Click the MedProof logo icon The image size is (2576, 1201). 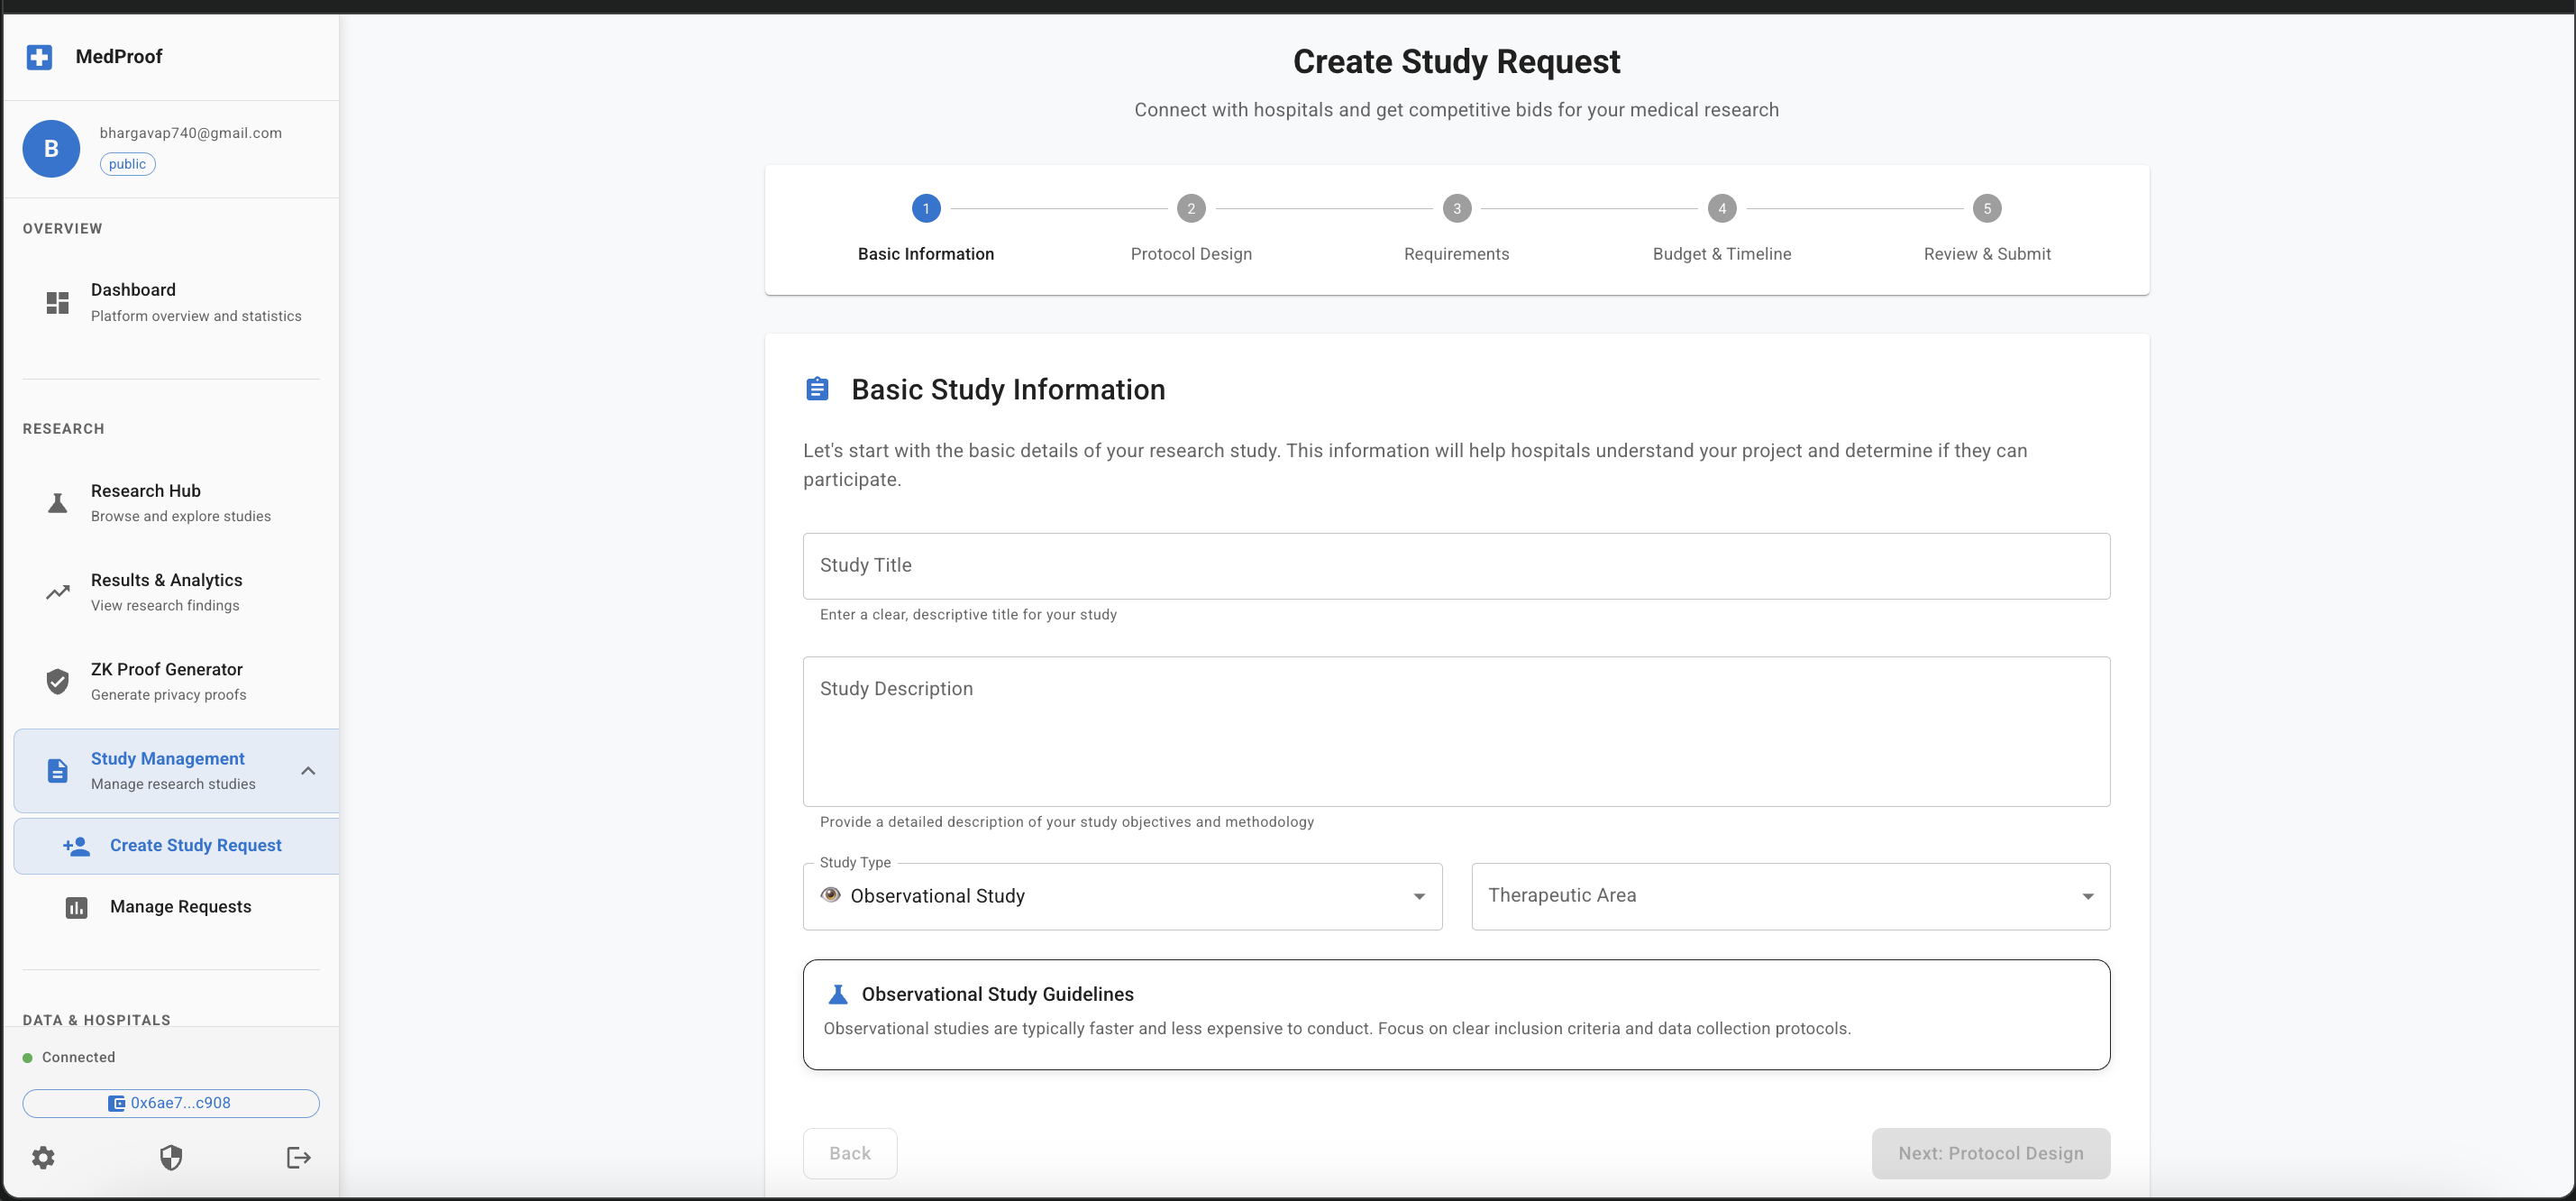pos(39,57)
